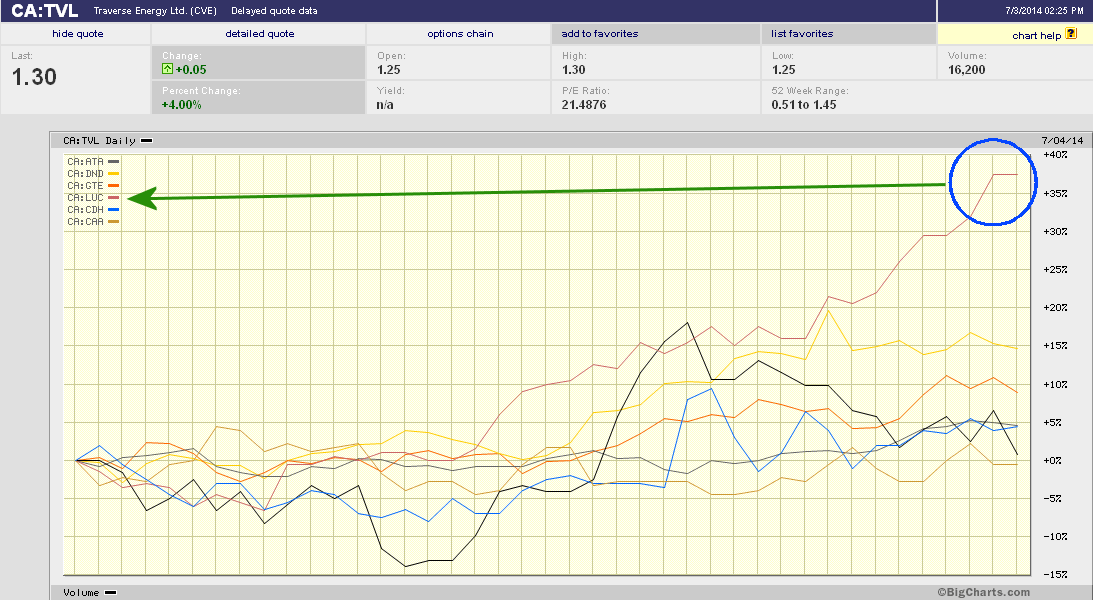Click the 52 week range 0.51 to 1.45
This screenshot has height=600, width=1093.
(x=804, y=105)
